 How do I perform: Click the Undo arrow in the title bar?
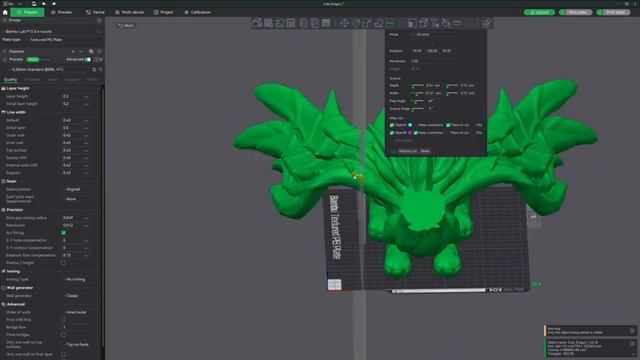[x=44, y=4]
